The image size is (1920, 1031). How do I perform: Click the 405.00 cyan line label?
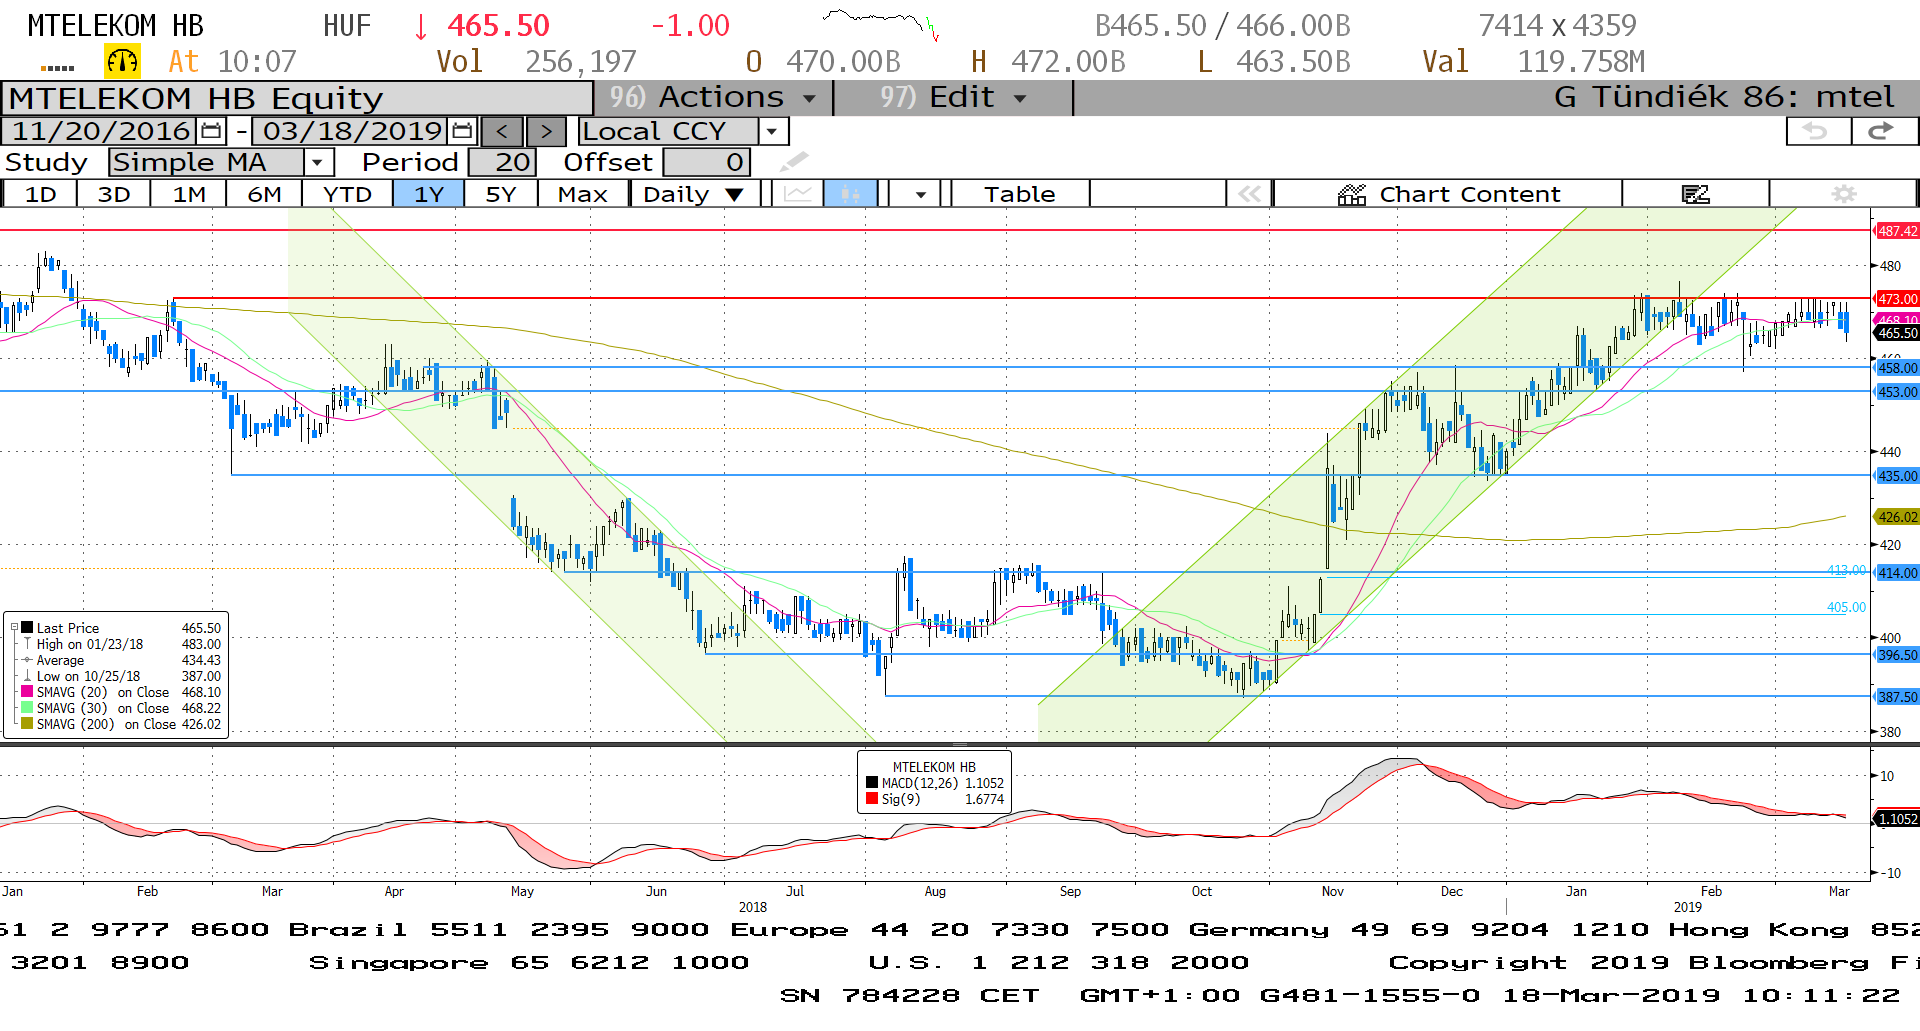[x=1846, y=607]
